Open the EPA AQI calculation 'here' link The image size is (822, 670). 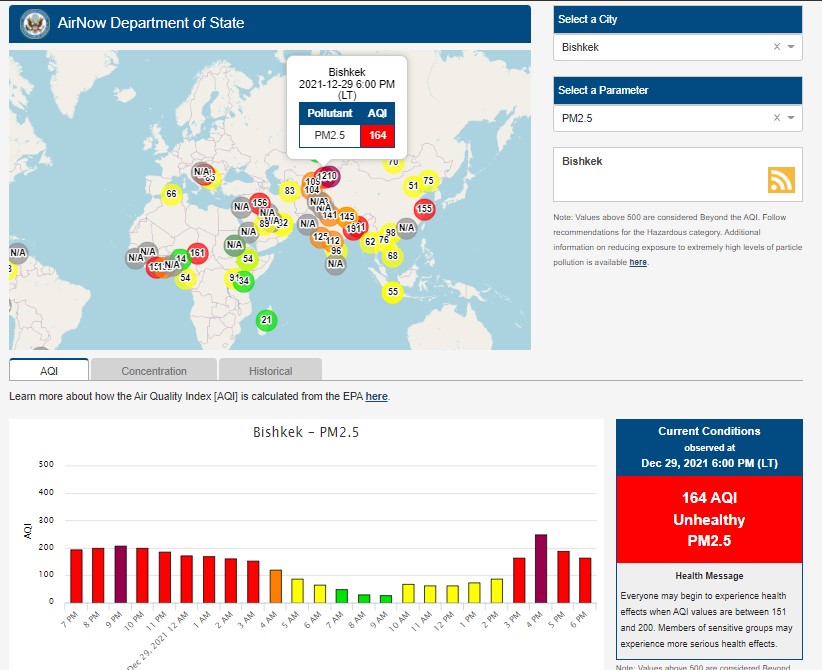(x=376, y=397)
